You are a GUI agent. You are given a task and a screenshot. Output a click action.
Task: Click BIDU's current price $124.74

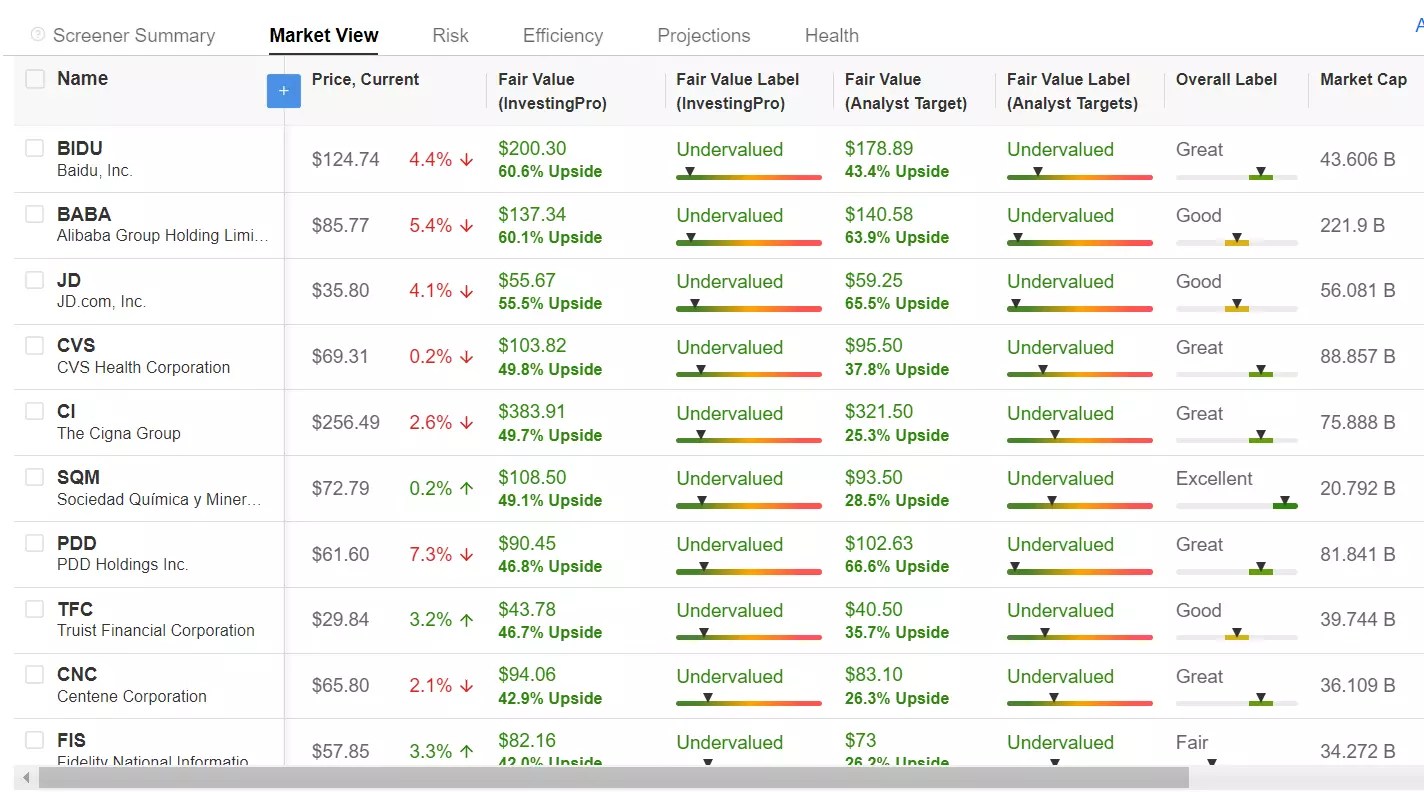[346, 159]
